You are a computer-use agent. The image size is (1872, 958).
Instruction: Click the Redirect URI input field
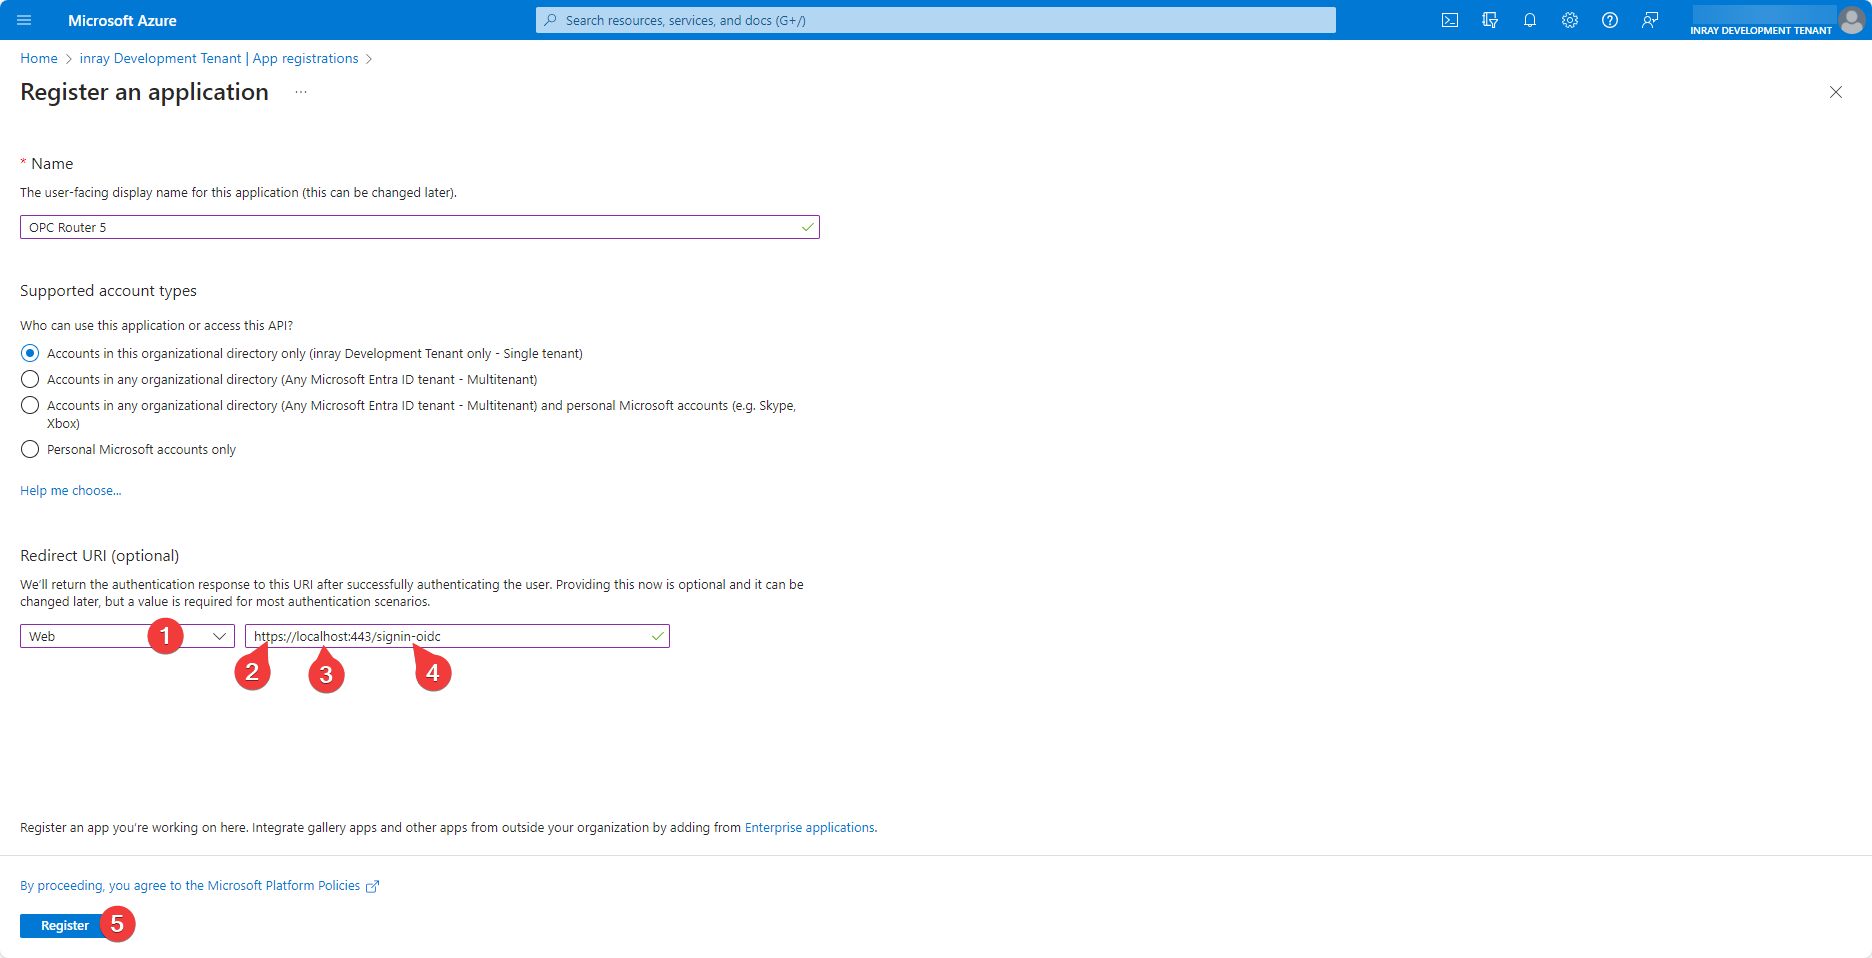(x=457, y=636)
